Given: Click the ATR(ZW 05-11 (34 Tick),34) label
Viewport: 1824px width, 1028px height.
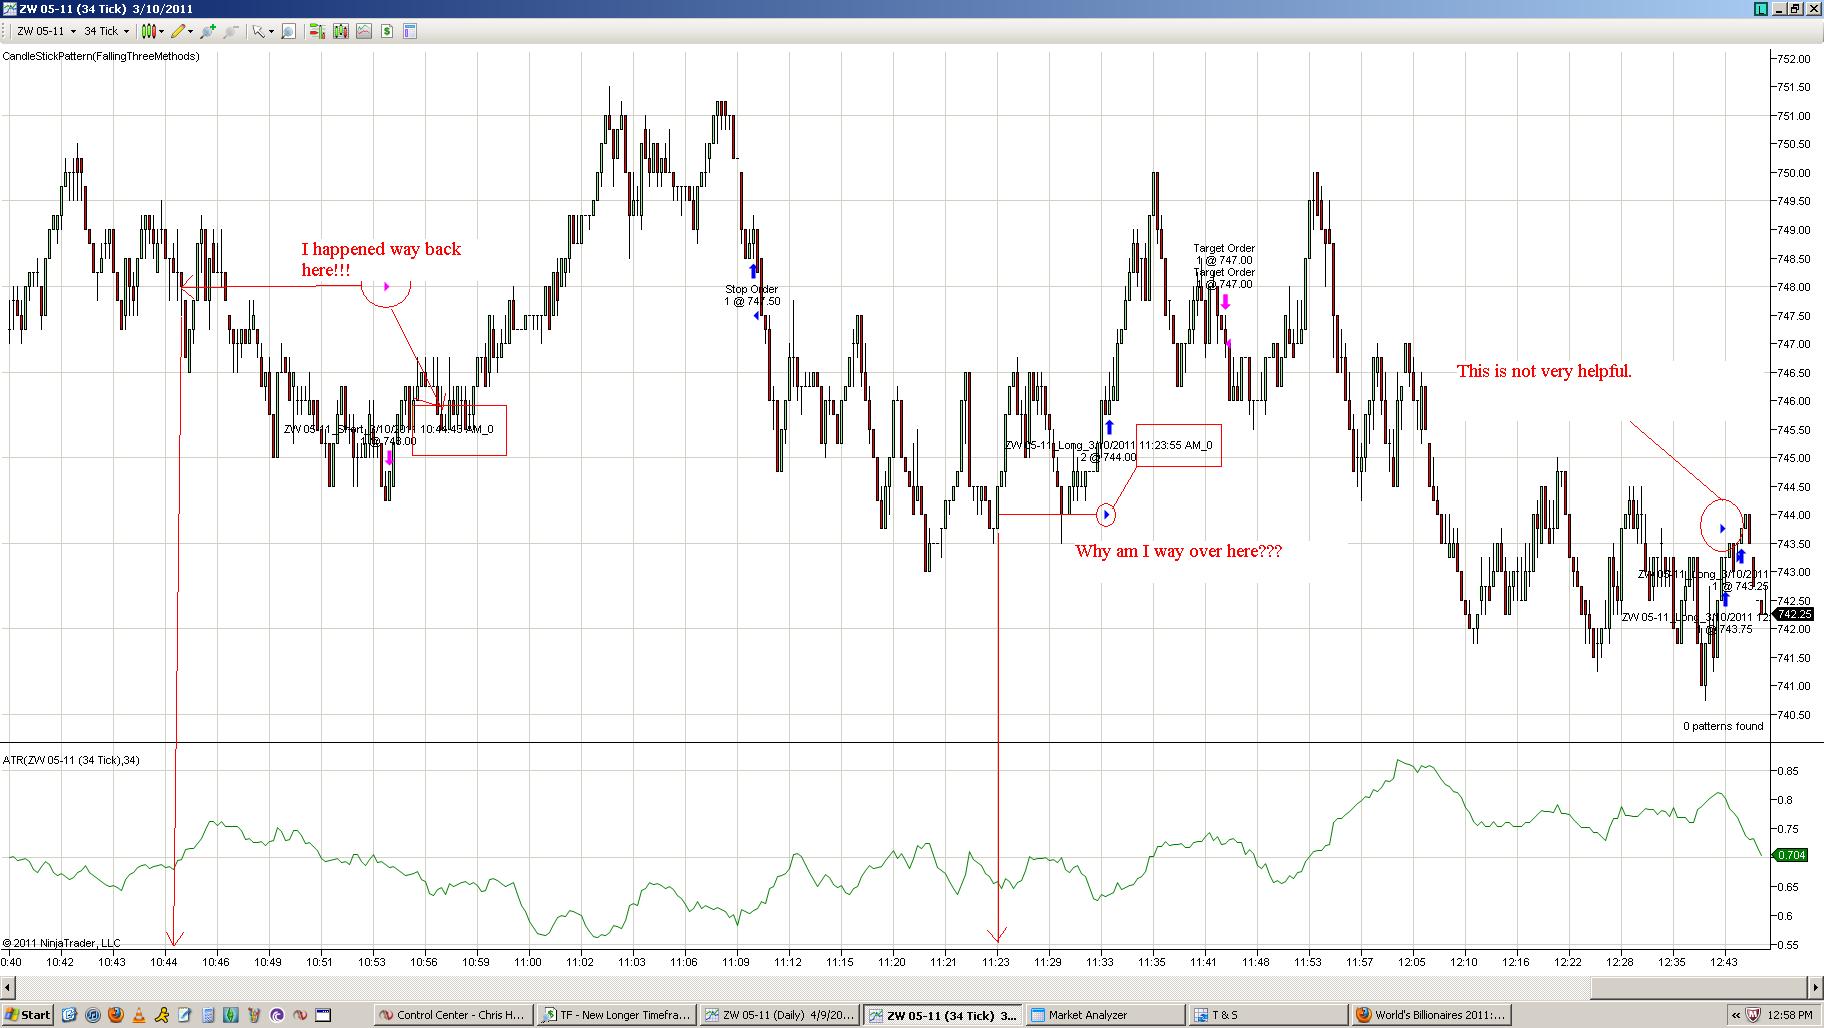Looking at the screenshot, I should pos(71,760).
